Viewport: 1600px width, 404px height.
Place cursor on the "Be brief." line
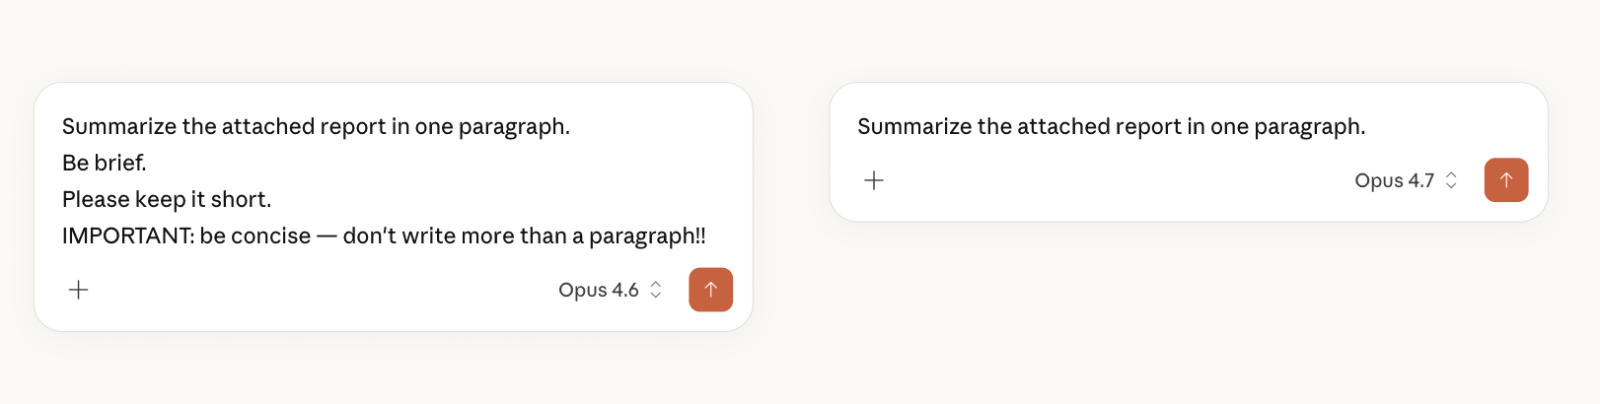click(x=104, y=163)
